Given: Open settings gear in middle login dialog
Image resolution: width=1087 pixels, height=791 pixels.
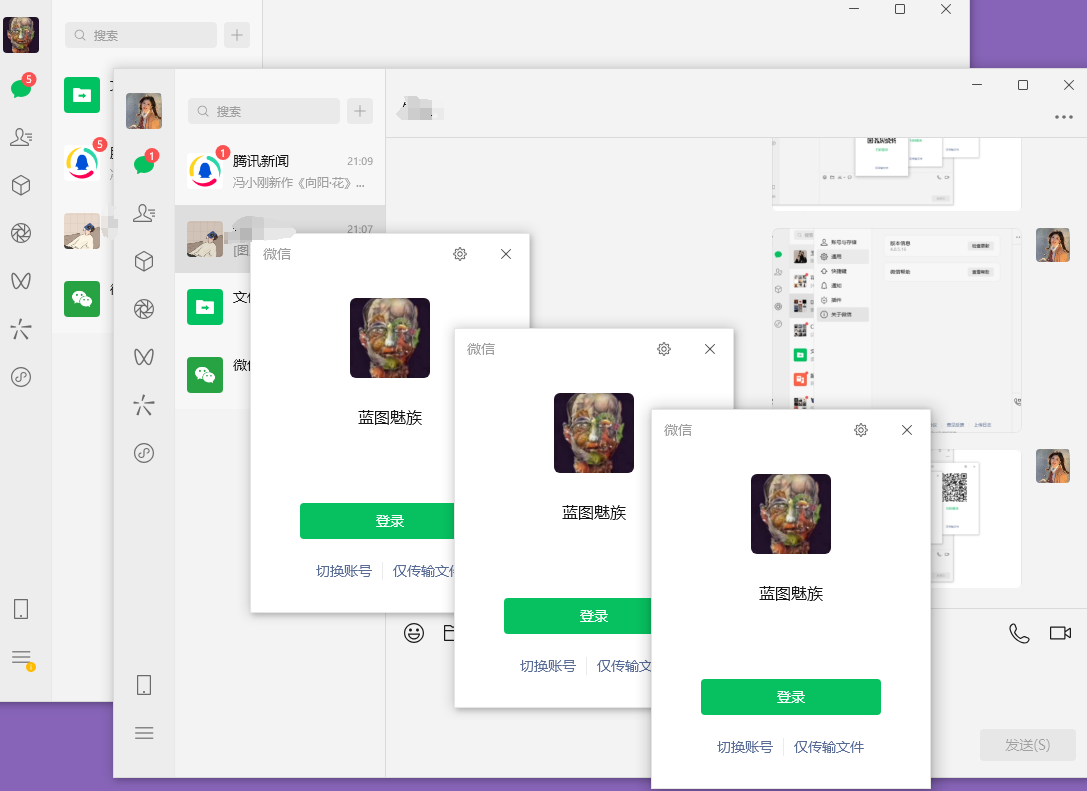Looking at the screenshot, I should point(663,349).
